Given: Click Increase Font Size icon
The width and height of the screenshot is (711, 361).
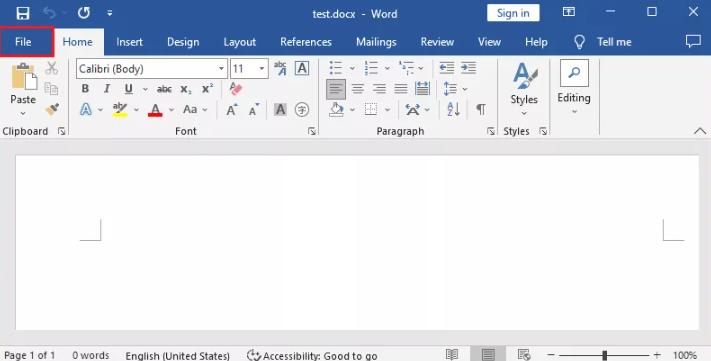Looking at the screenshot, I should [232, 109].
